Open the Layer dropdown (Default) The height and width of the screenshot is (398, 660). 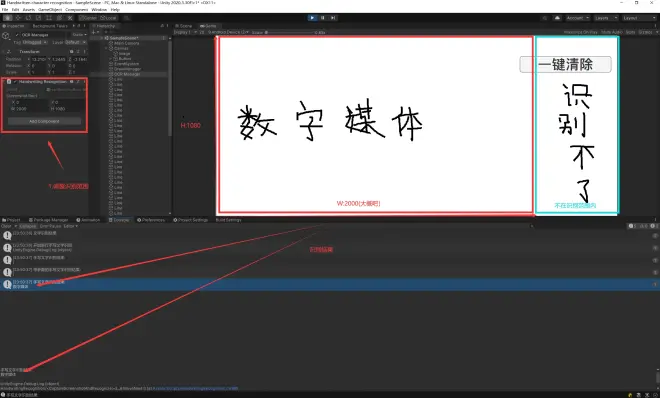75,42
